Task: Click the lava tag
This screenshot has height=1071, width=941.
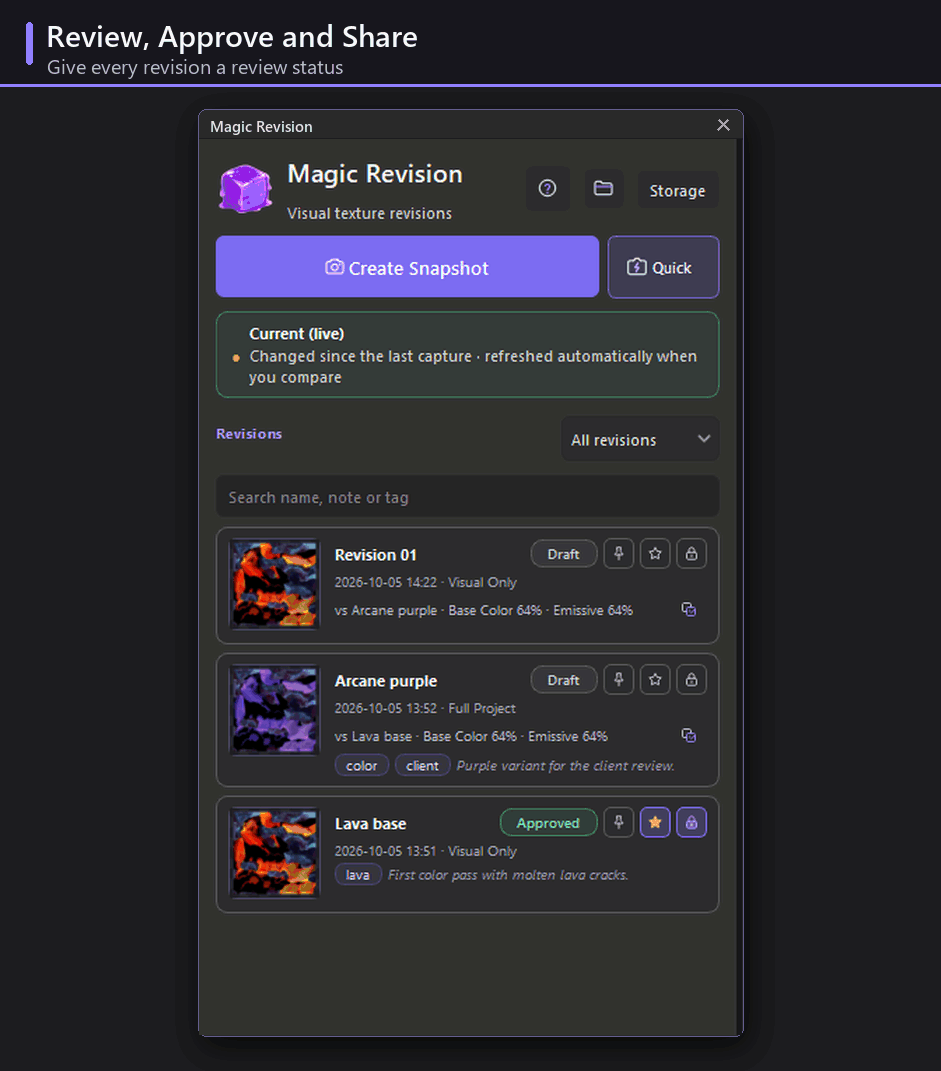Action: tap(358, 875)
